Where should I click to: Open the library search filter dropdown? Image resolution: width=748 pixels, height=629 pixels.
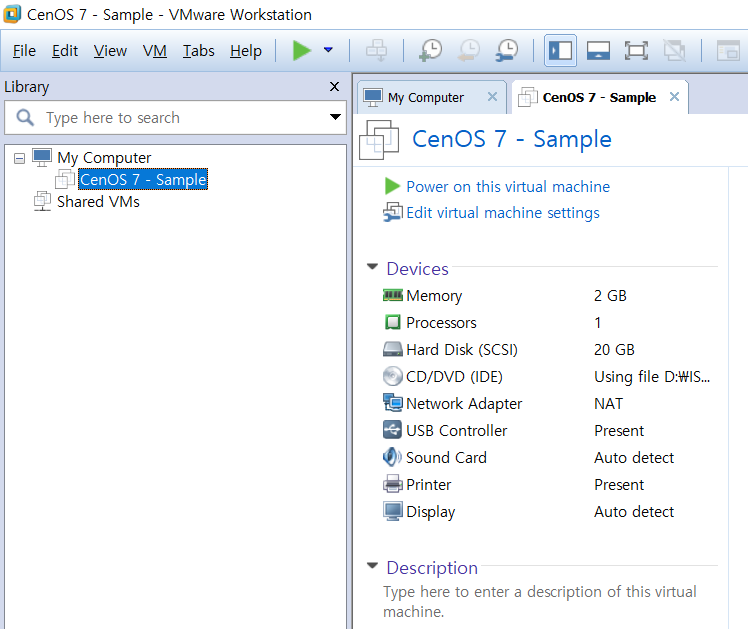coord(335,117)
